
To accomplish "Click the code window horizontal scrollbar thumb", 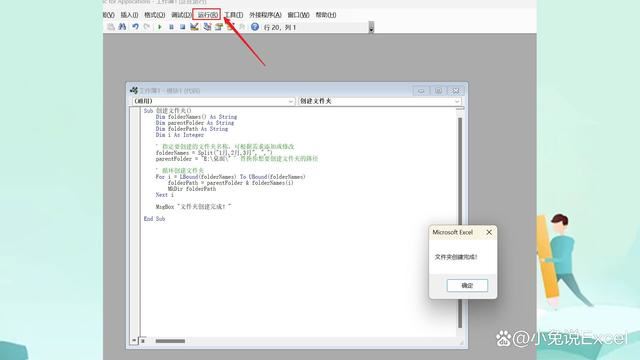I will click(x=170, y=341).
